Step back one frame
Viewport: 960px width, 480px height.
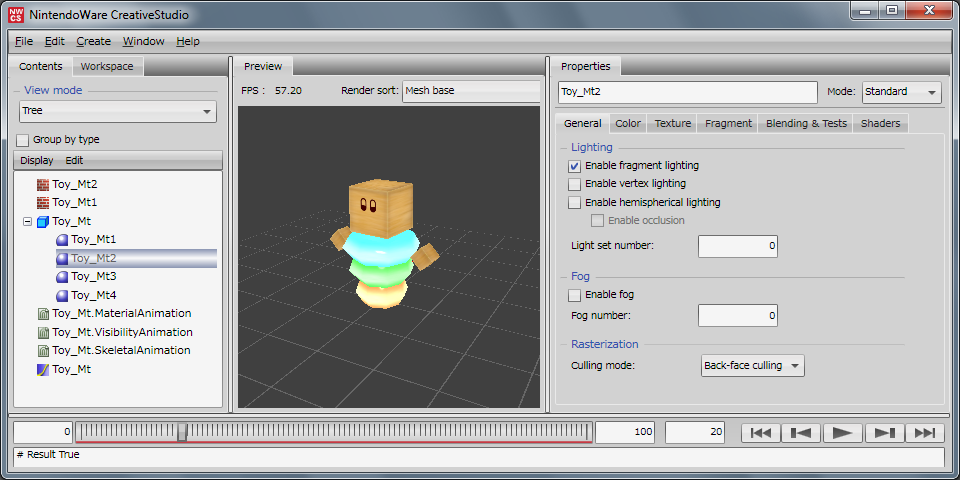click(x=801, y=432)
